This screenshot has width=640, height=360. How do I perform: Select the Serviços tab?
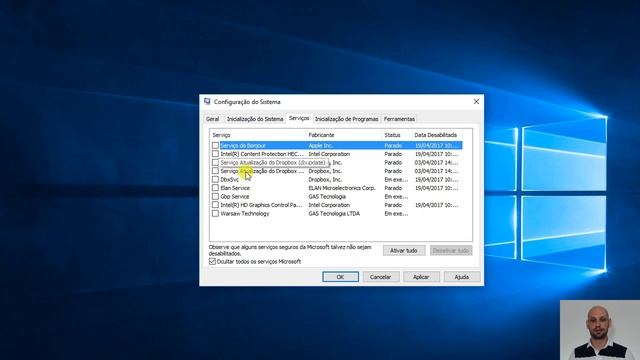(299, 118)
